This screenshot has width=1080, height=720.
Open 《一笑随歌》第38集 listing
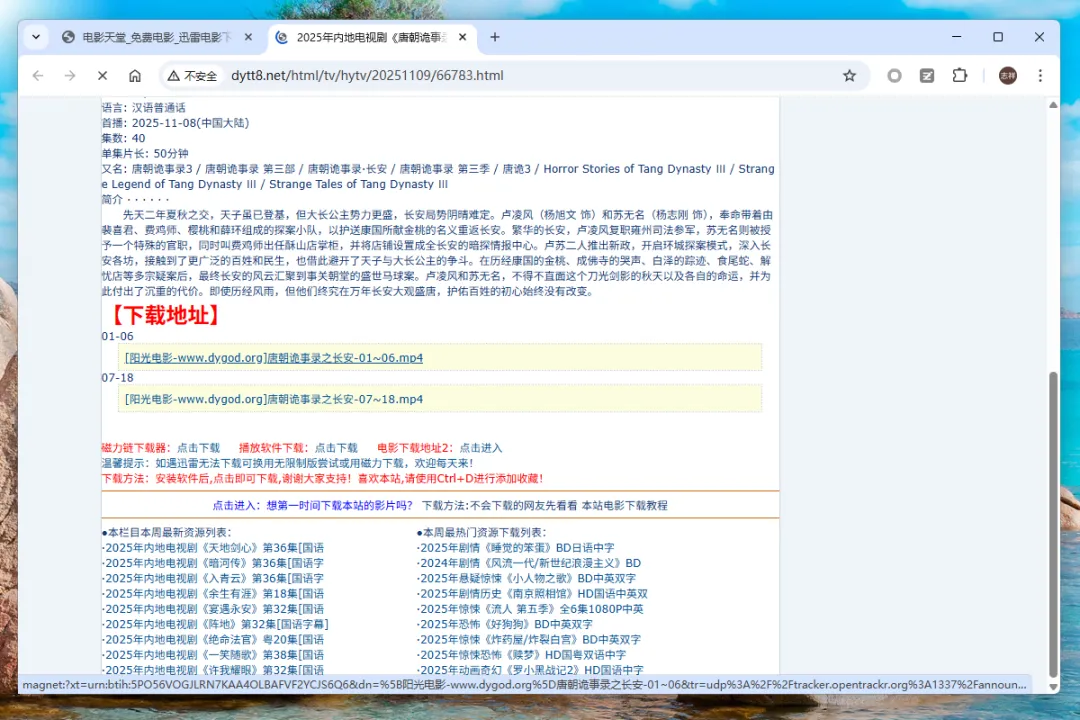(214, 655)
